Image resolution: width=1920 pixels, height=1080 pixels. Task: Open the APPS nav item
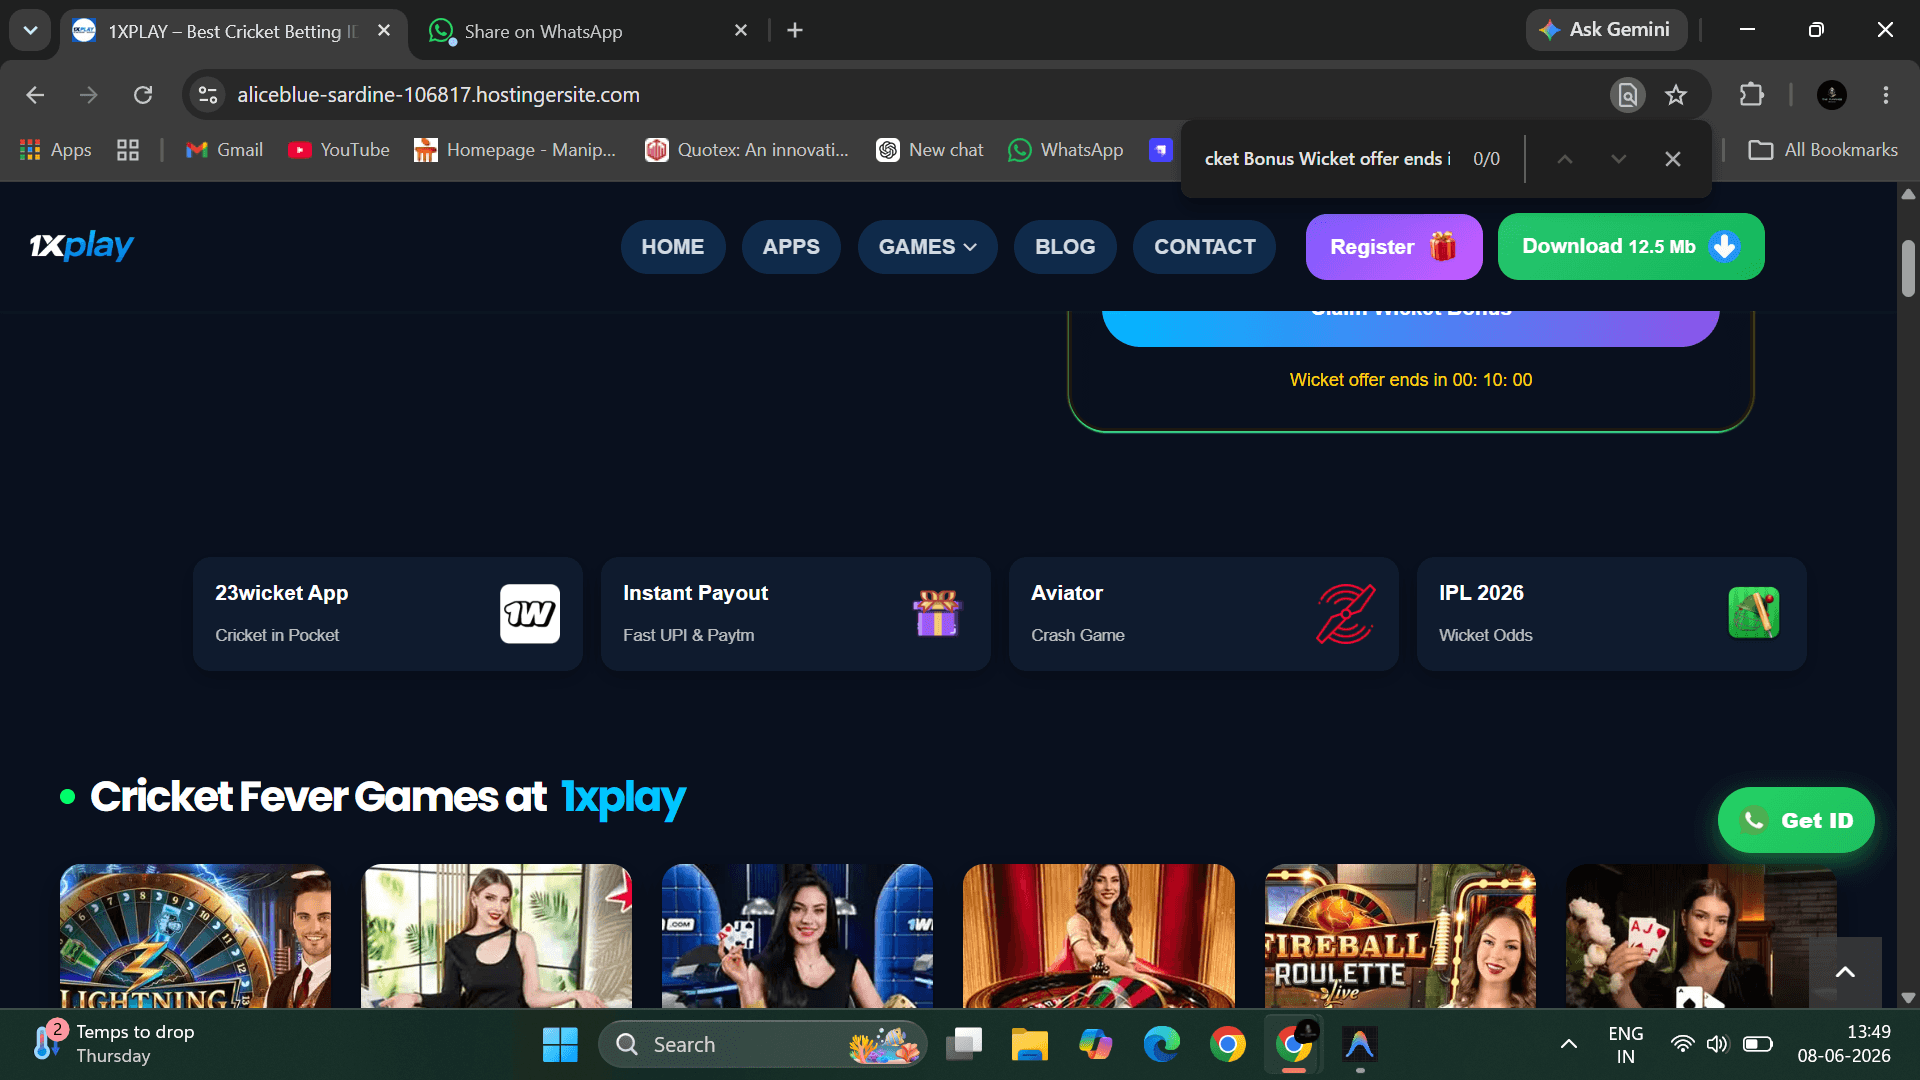tap(791, 247)
